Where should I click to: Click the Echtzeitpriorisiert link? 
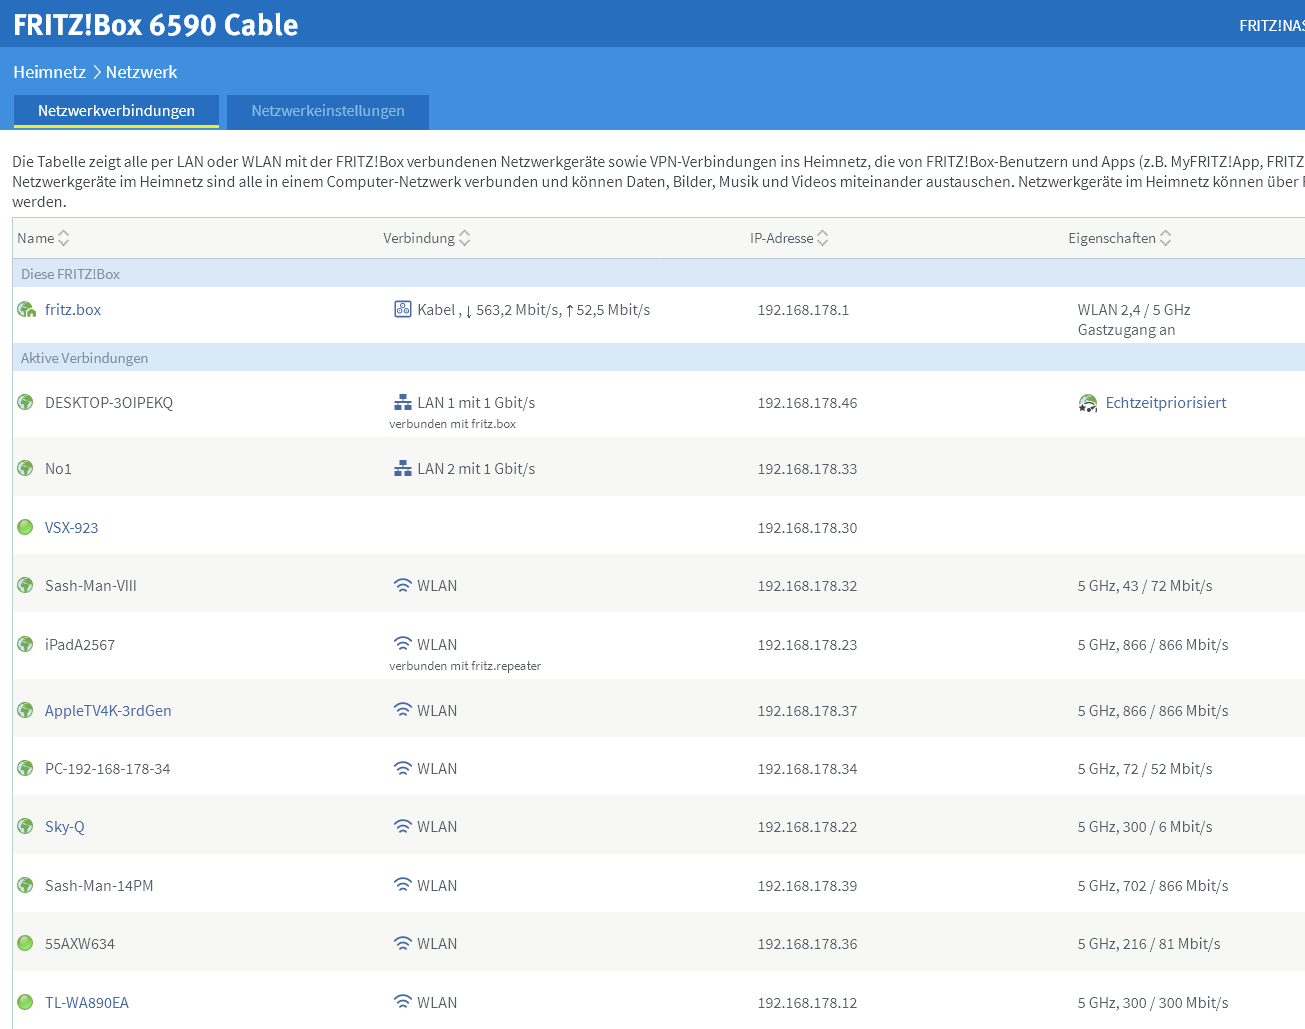(x=1166, y=403)
